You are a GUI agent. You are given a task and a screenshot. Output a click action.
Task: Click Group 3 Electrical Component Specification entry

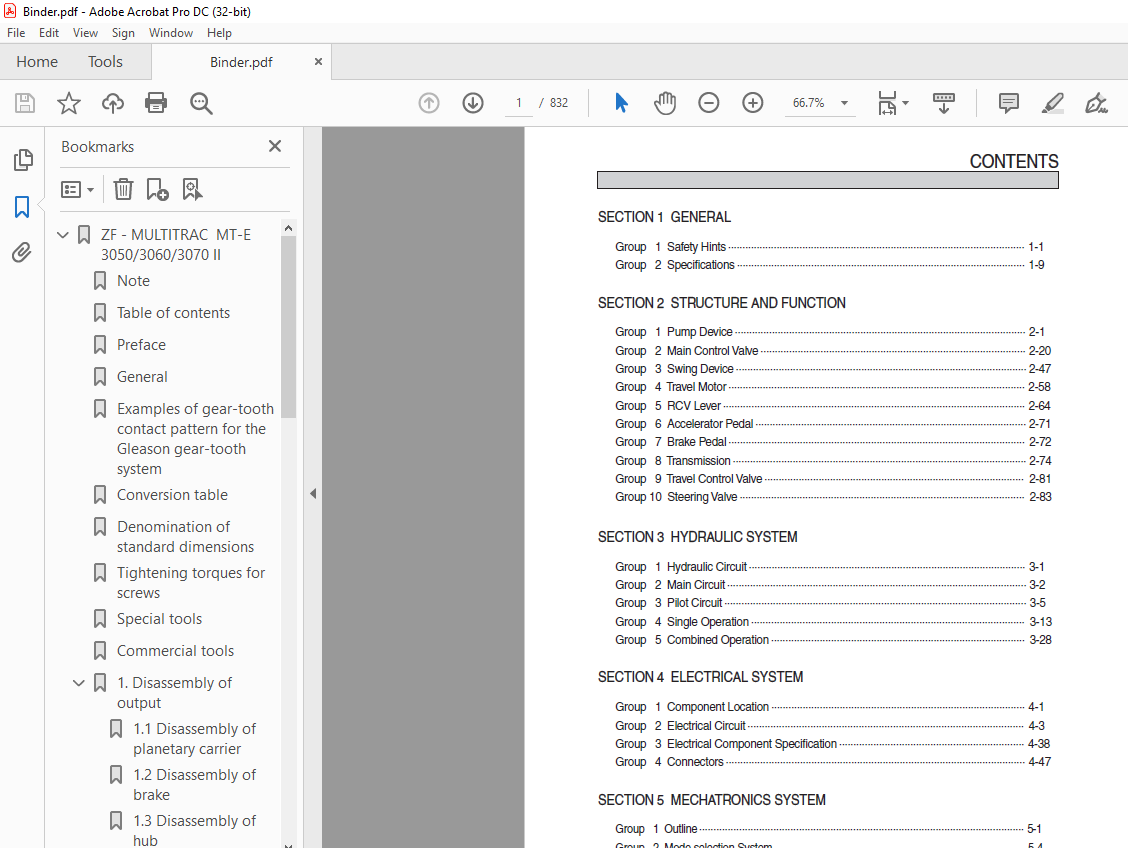click(833, 744)
